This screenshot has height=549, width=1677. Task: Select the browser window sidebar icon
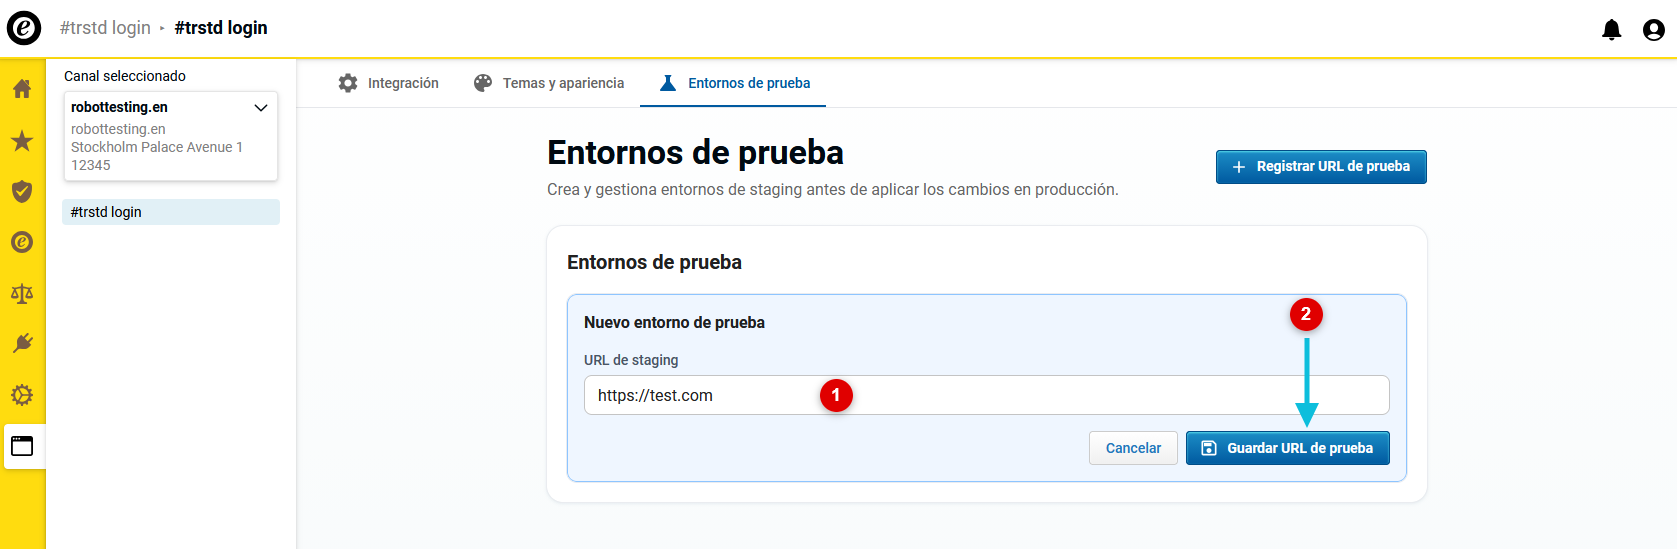click(22, 446)
